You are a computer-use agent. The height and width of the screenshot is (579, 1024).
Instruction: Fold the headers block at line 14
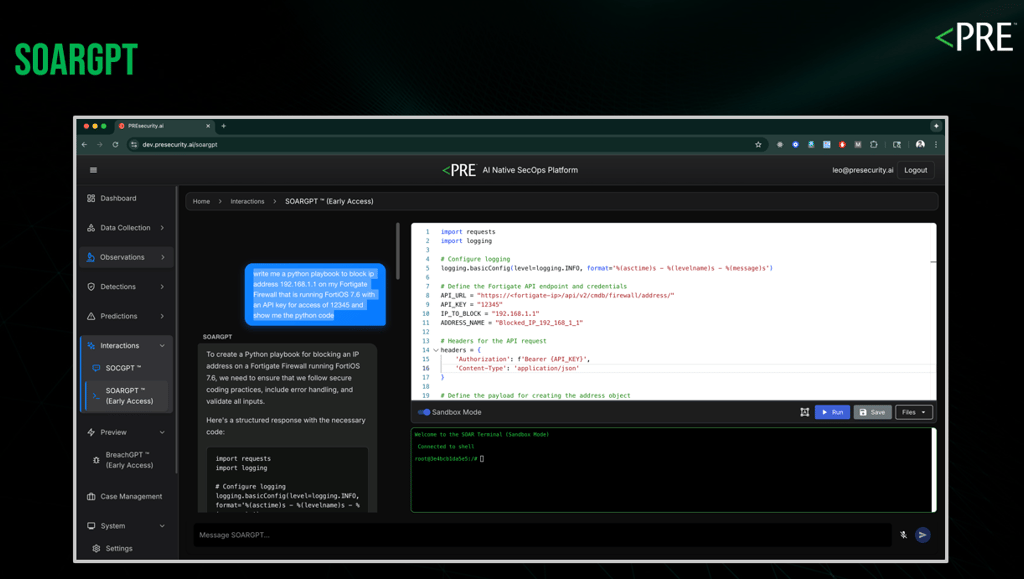coord(436,350)
